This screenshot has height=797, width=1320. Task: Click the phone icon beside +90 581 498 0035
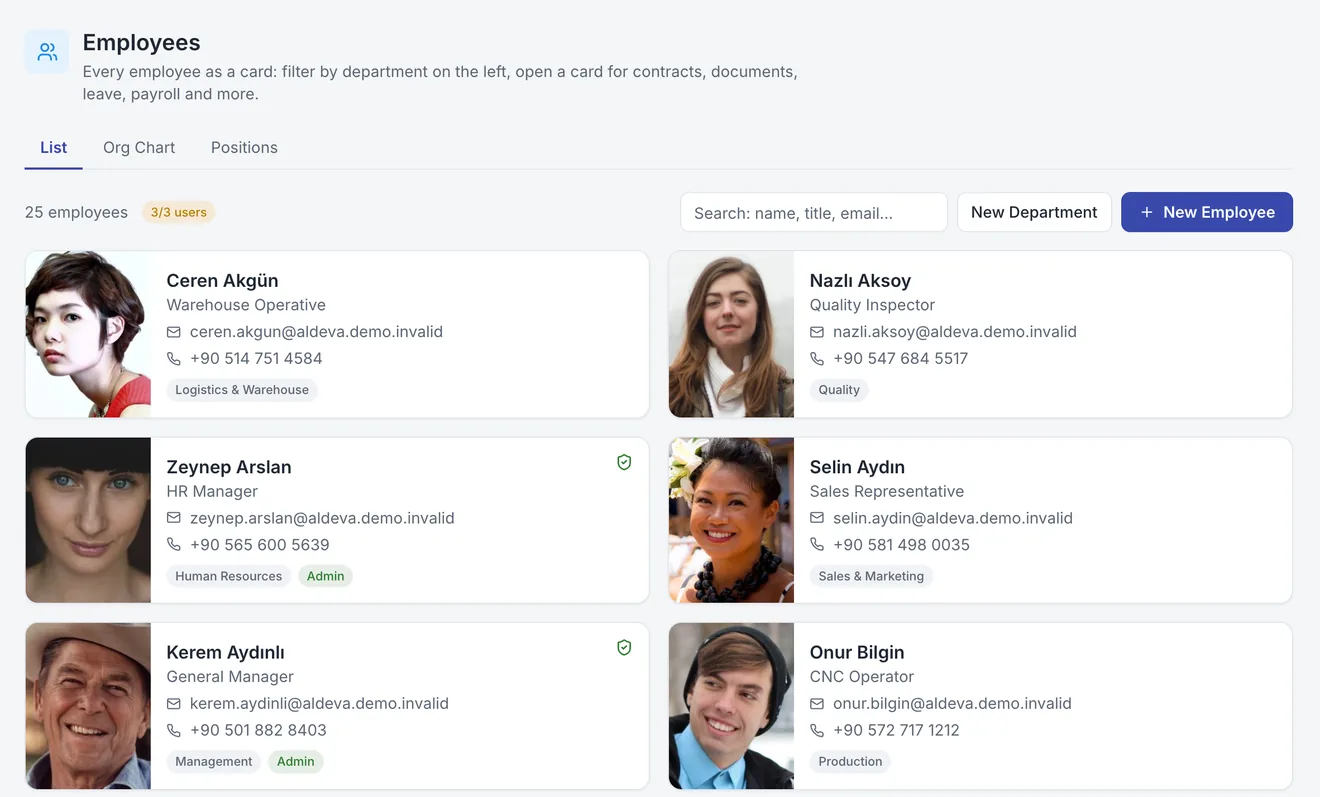click(817, 545)
